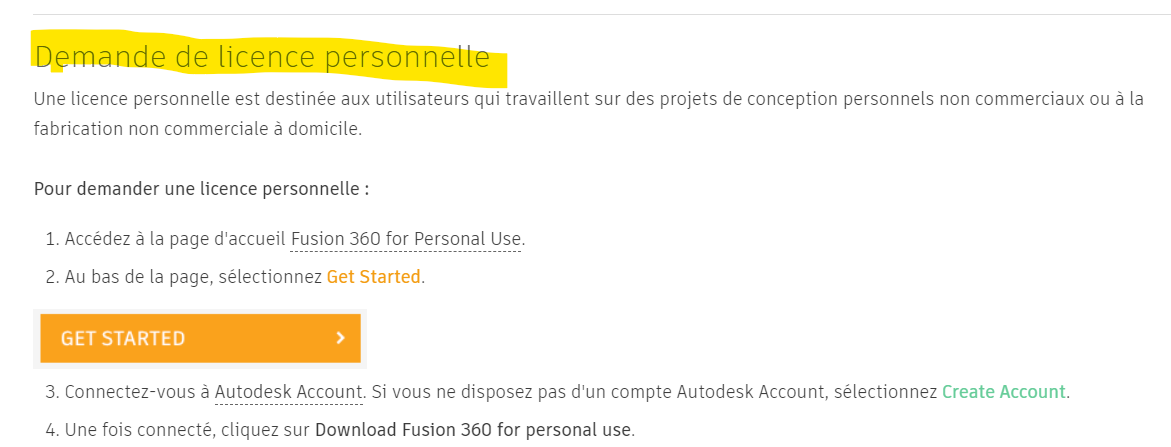Click the text 'Au bas de la page, sélectionnez'
Screen dimensions: 1171x447
tap(193, 277)
